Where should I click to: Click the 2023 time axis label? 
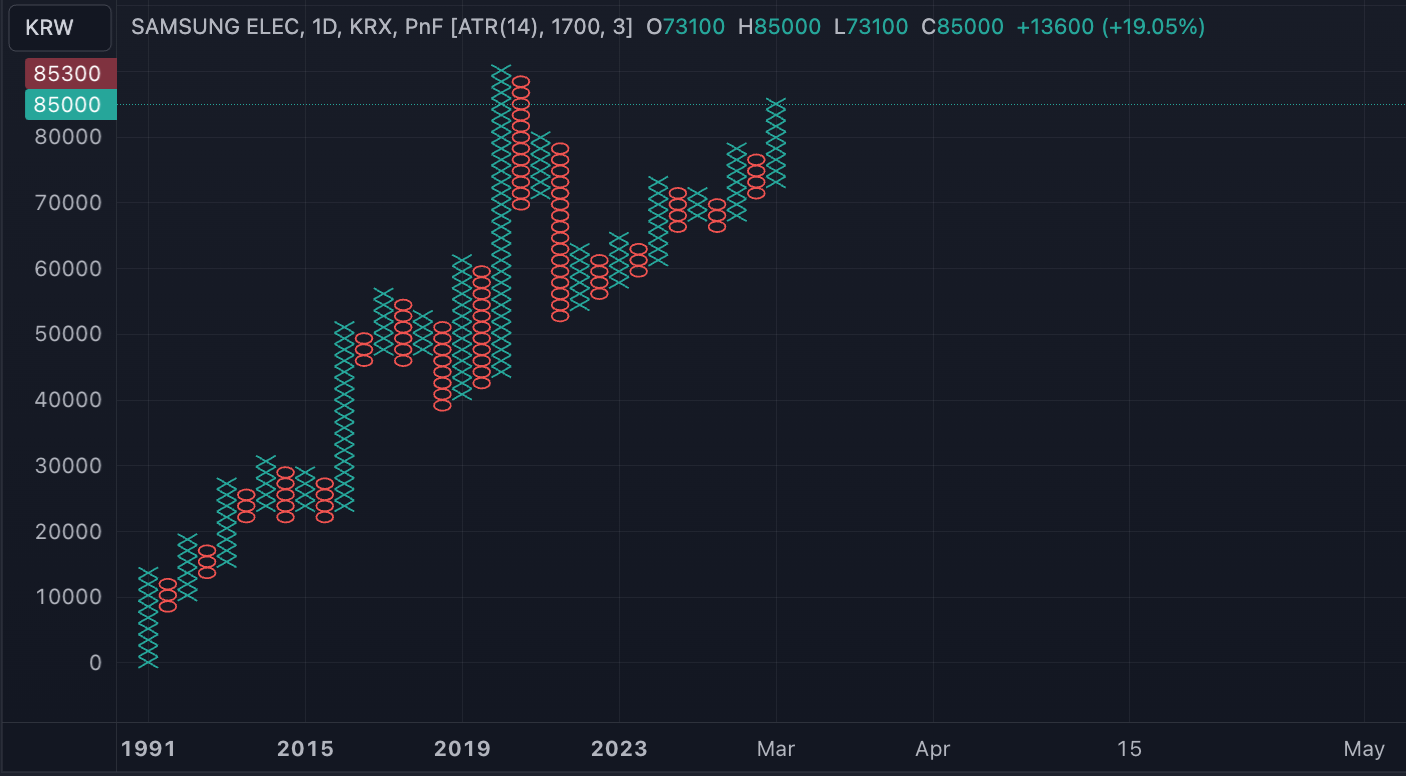(x=619, y=748)
